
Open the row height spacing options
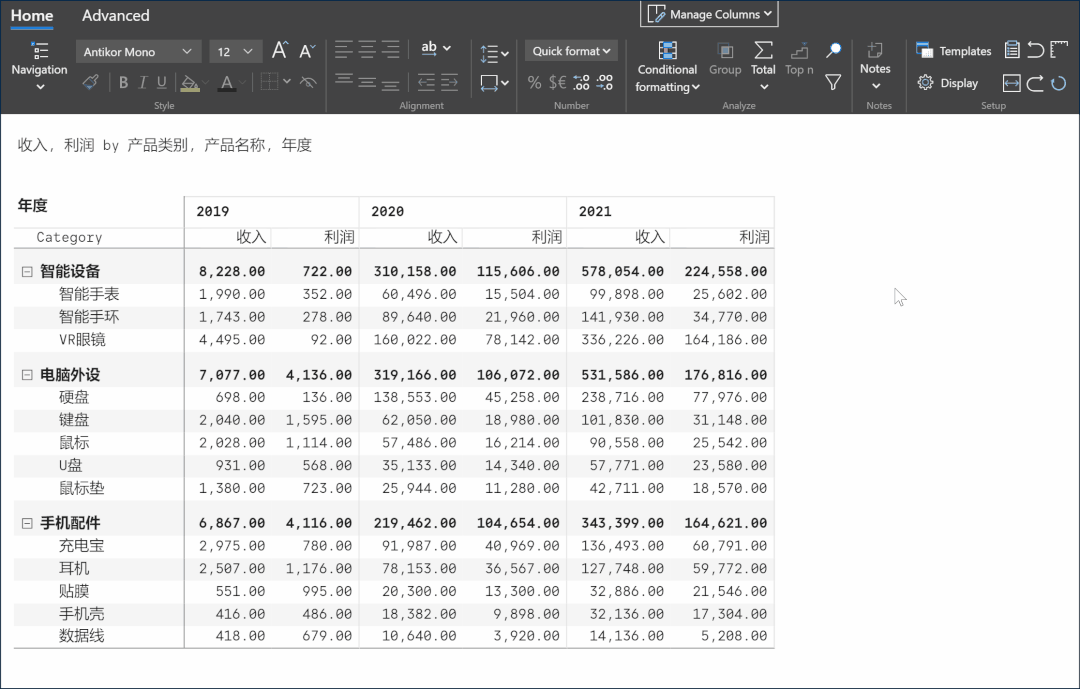tap(494, 53)
